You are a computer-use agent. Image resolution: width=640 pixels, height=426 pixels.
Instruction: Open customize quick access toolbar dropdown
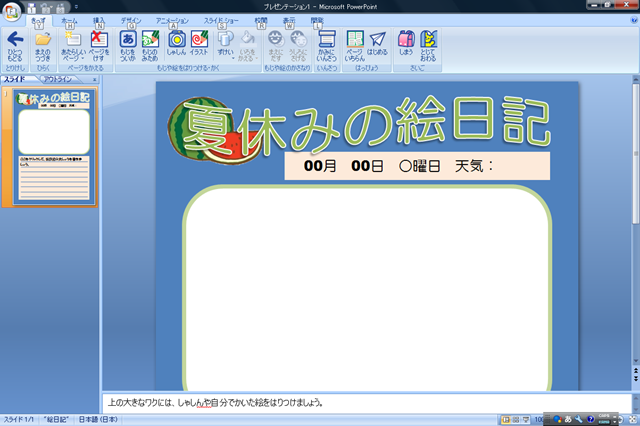click(x=76, y=7)
